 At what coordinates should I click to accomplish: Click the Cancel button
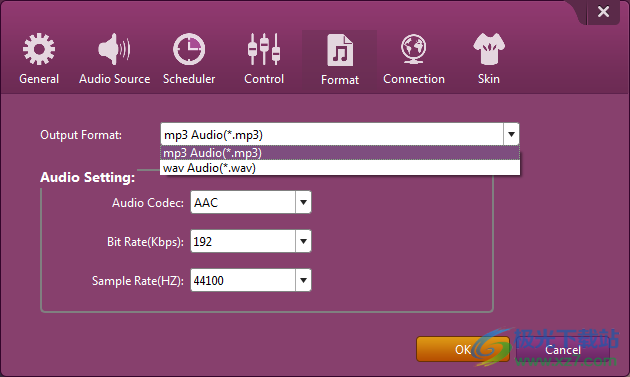pos(562,350)
